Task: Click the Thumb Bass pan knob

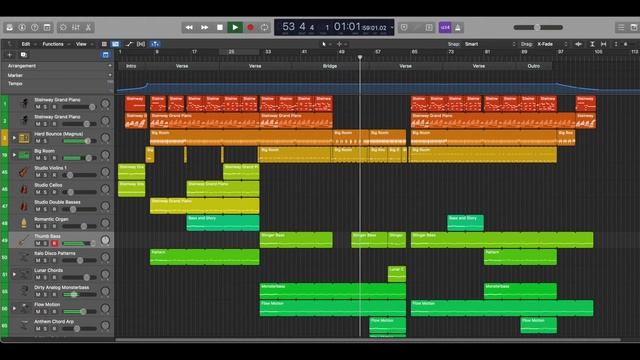Action: click(105, 240)
